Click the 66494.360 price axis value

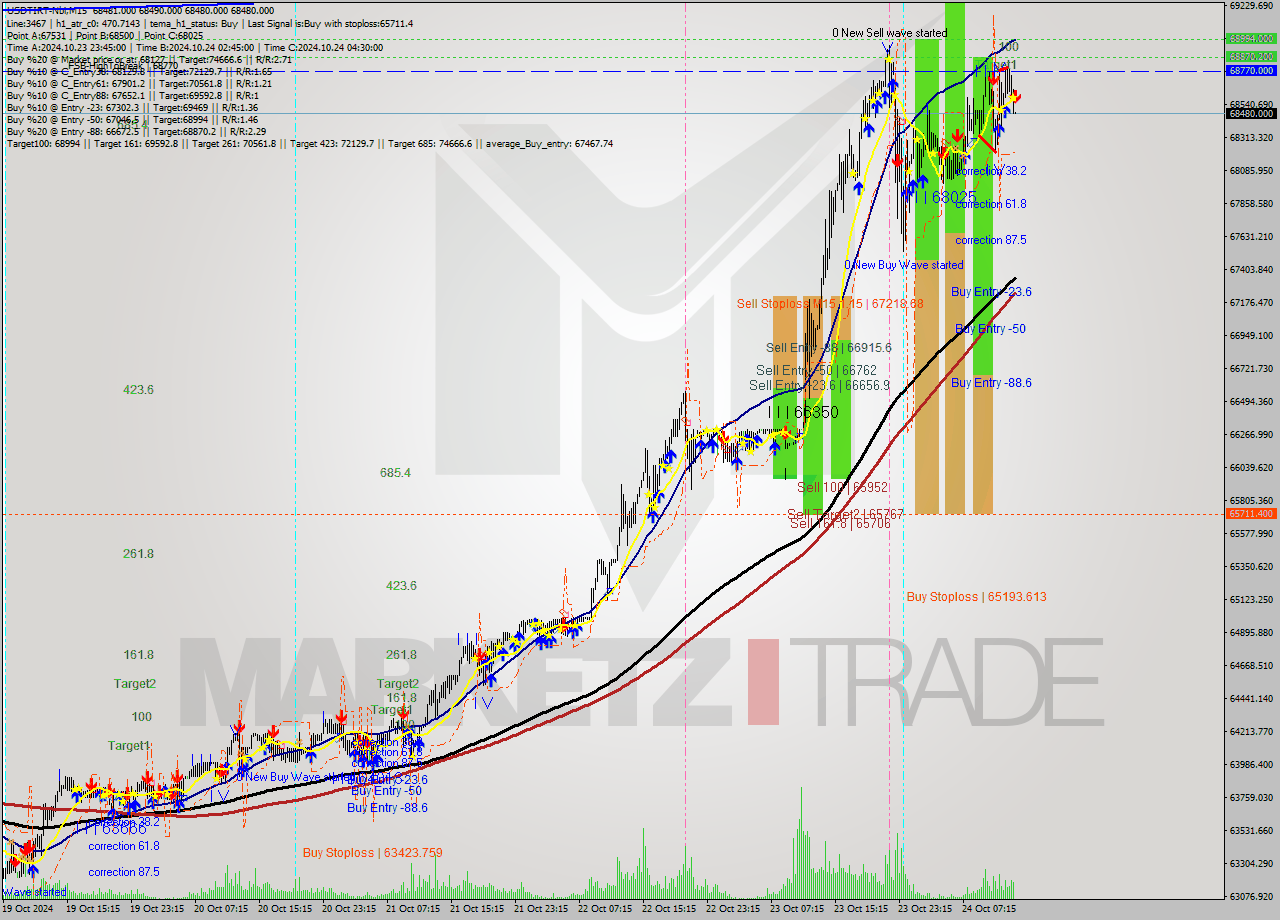click(x=1251, y=401)
